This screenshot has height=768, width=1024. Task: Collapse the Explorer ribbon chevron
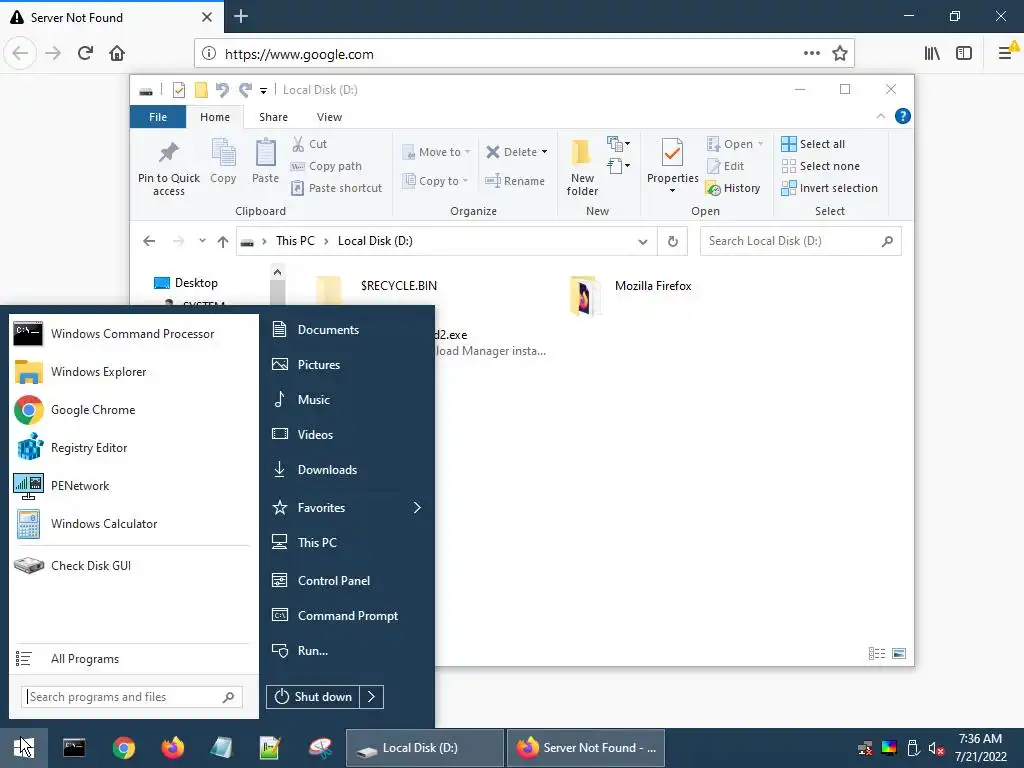point(880,116)
